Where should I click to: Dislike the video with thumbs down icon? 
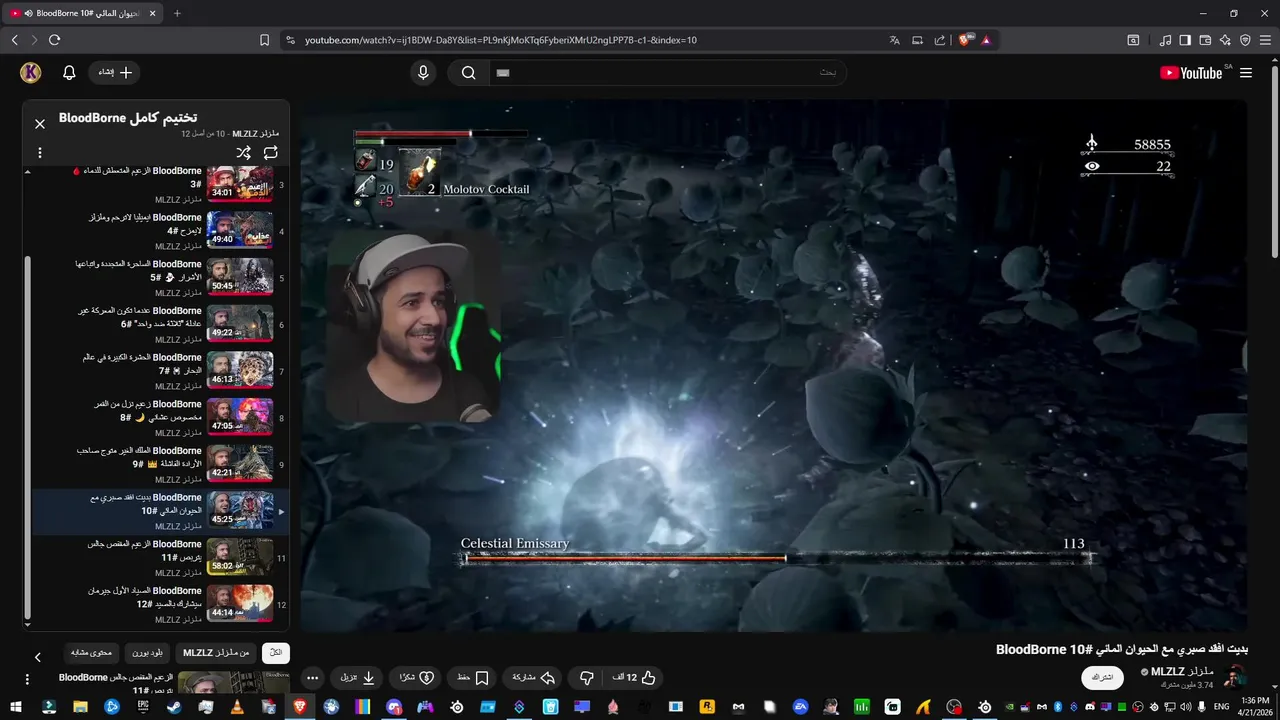587,678
